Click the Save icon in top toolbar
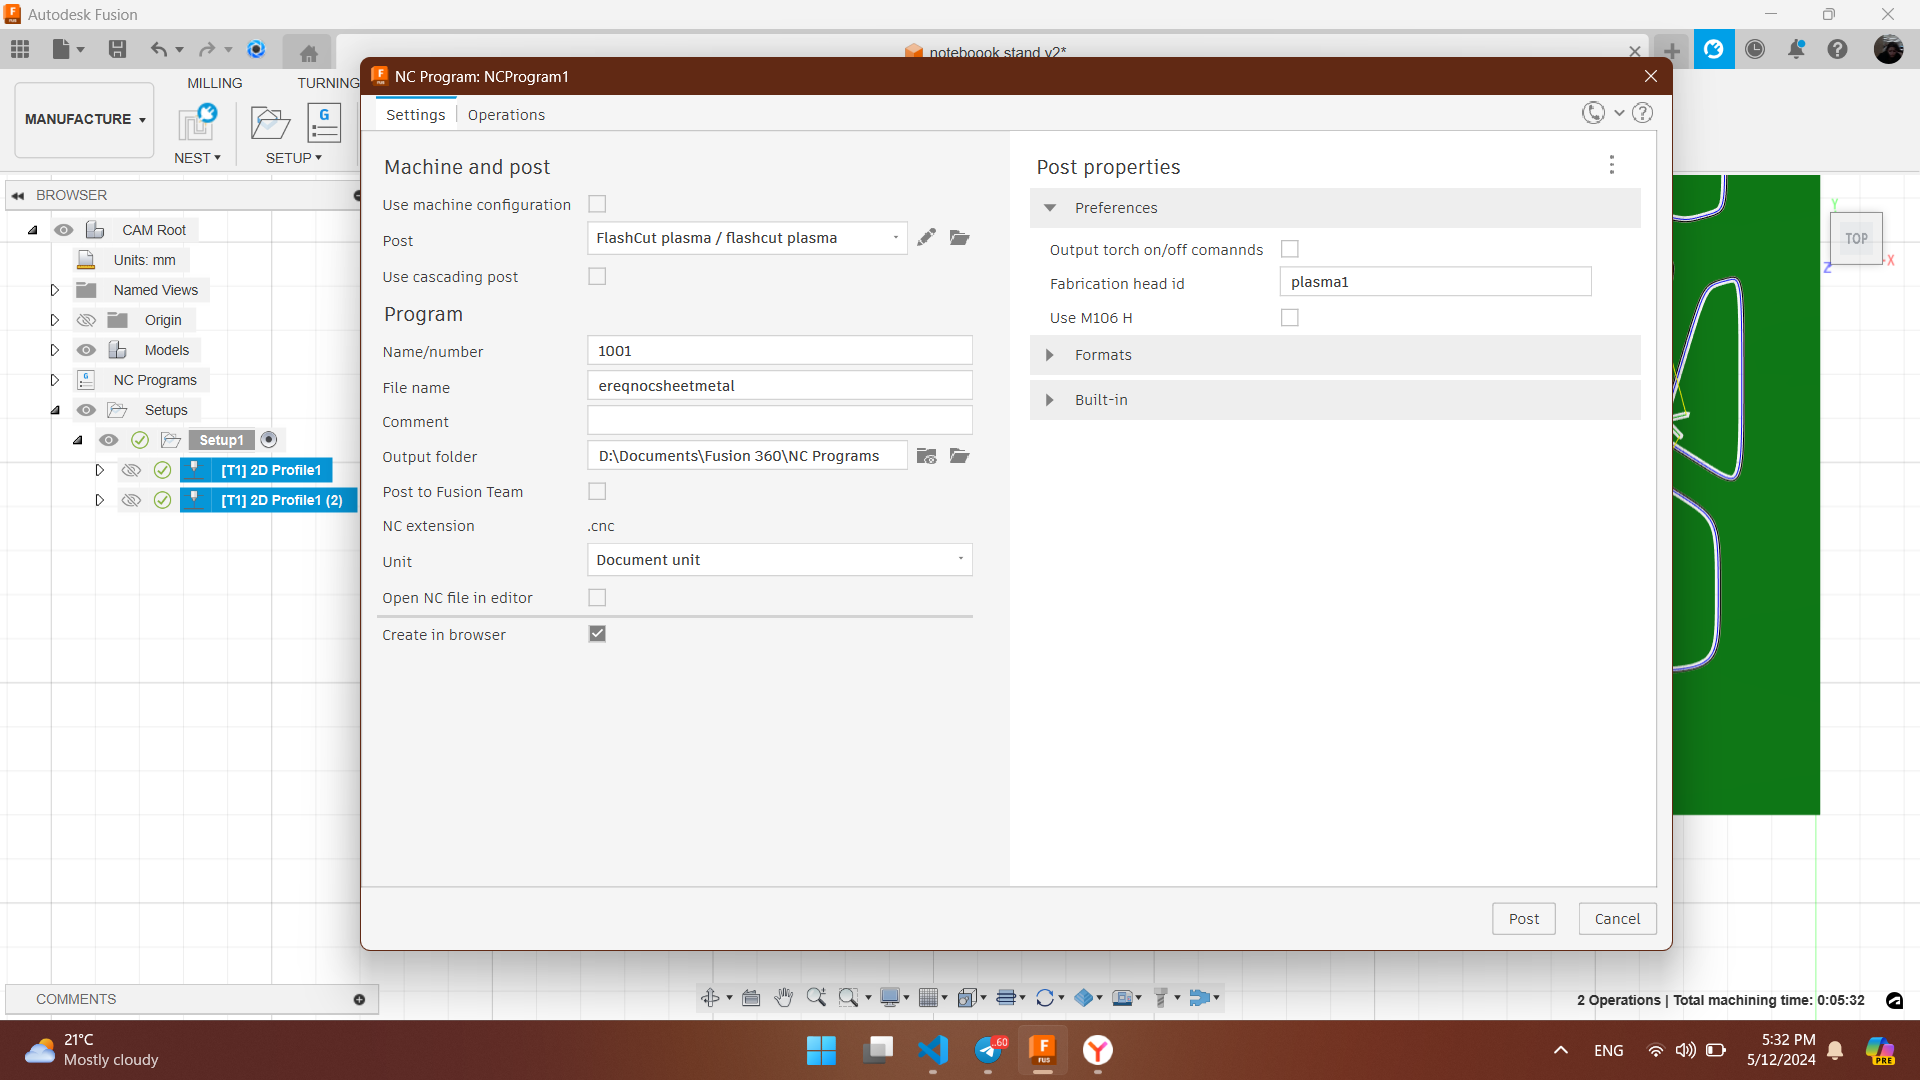 pos(117,49)
